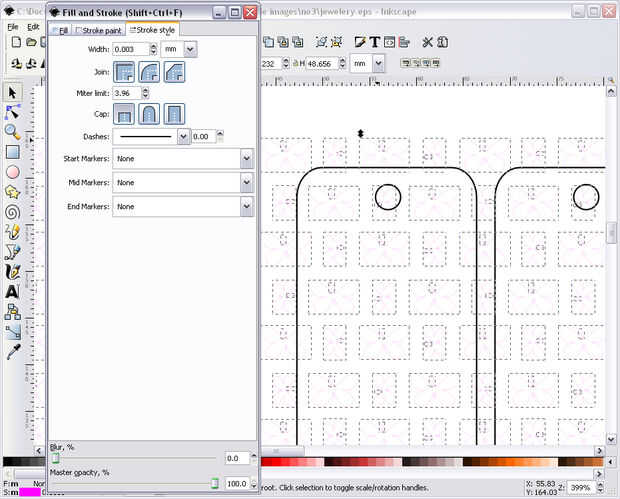Select the Rectangle tool
Screen dimensions: 620x499
click(12, 152)
